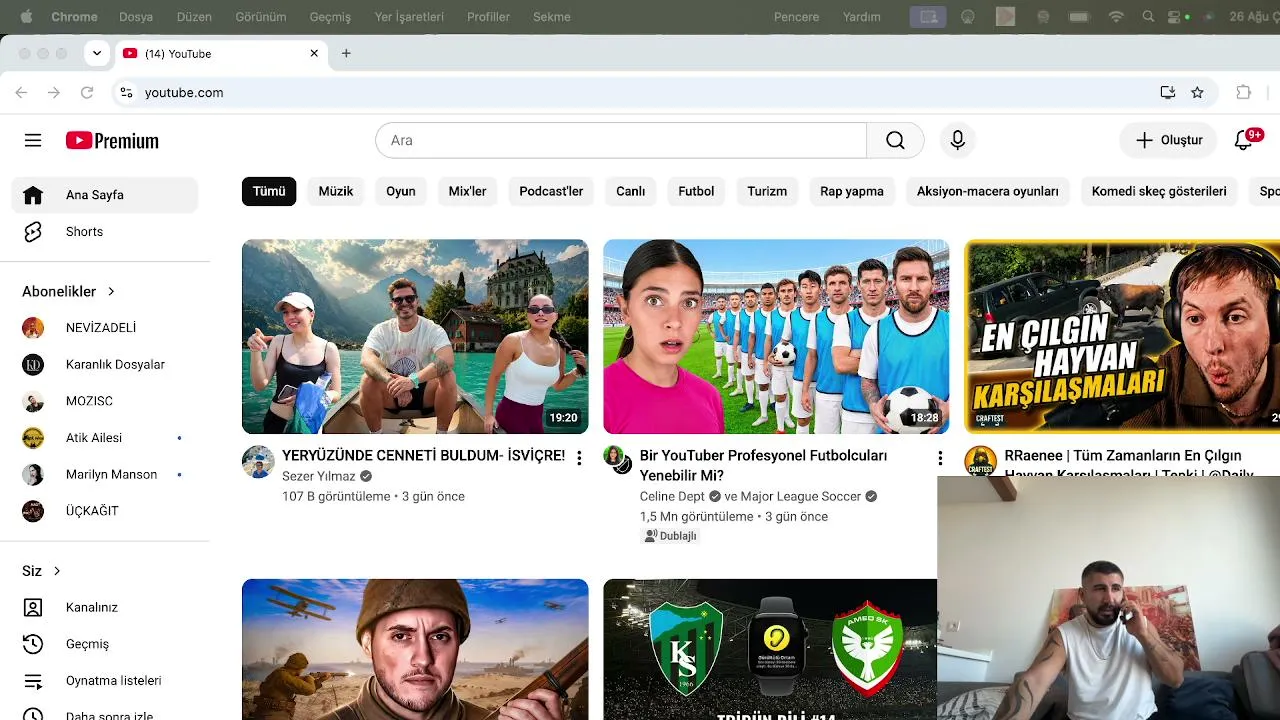The height and width of the screenshot is (720, 1280).
Task: Install YouTube app from address bar icon
Action: [x=1168, y=93]
